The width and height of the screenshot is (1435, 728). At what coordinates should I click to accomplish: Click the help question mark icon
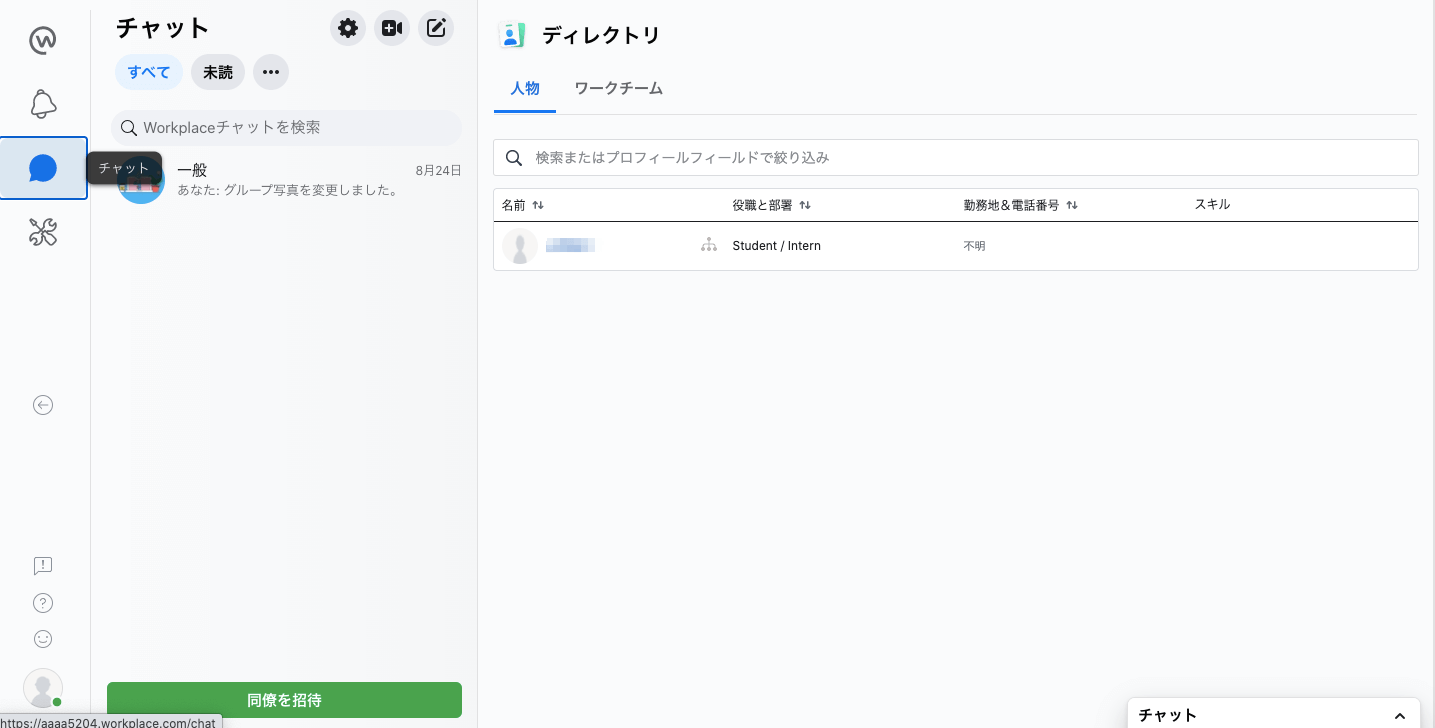pyautogui.click(x=43, y=602)
